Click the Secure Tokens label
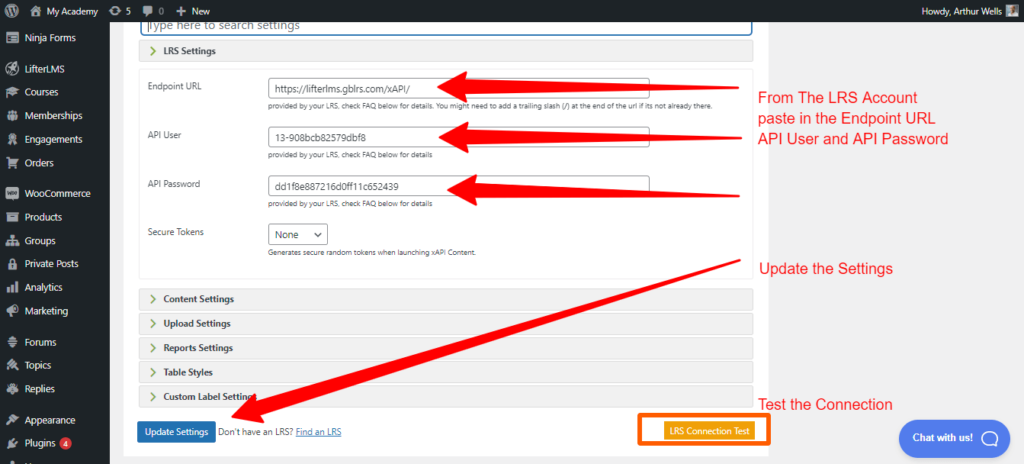Image resolution: width=1024 pixels, height=464 pixels. pyautogui.click(x=176, y=231)
